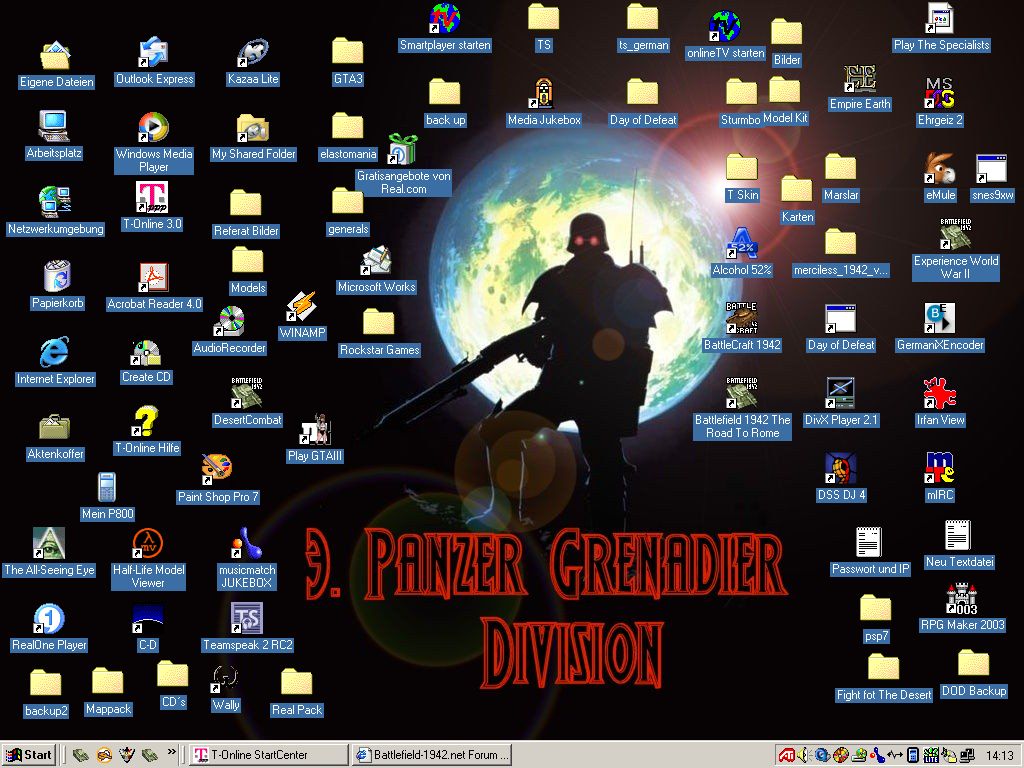Screen dimensions: 1024x768
Task: Click the snes9xw shortcut icon
Action: pos(991,169)
